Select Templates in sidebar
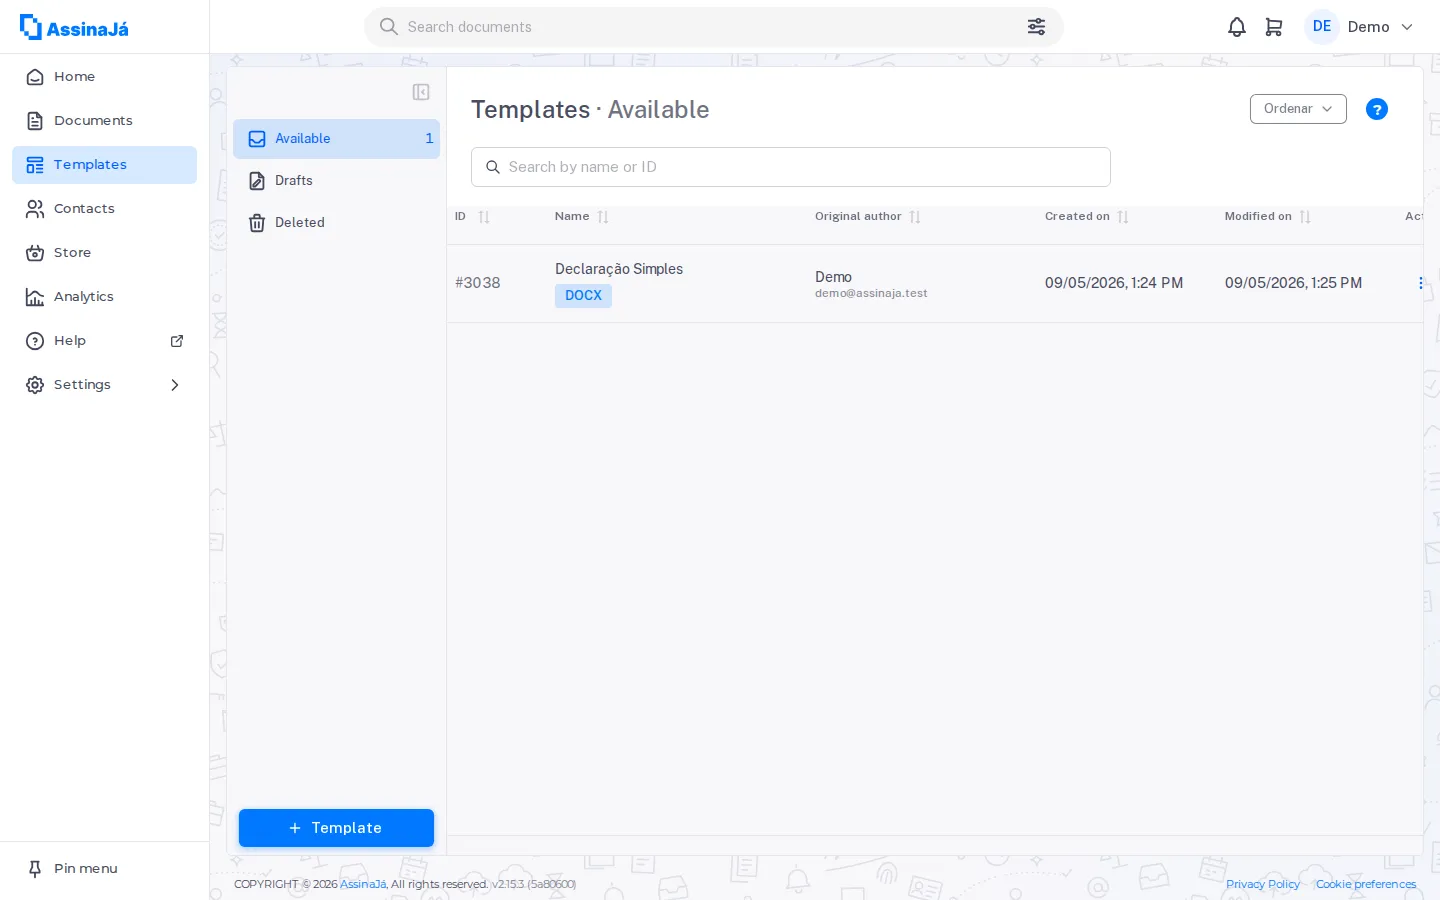The width and height of the screenshot is (1440, 900). click(104, 165)
